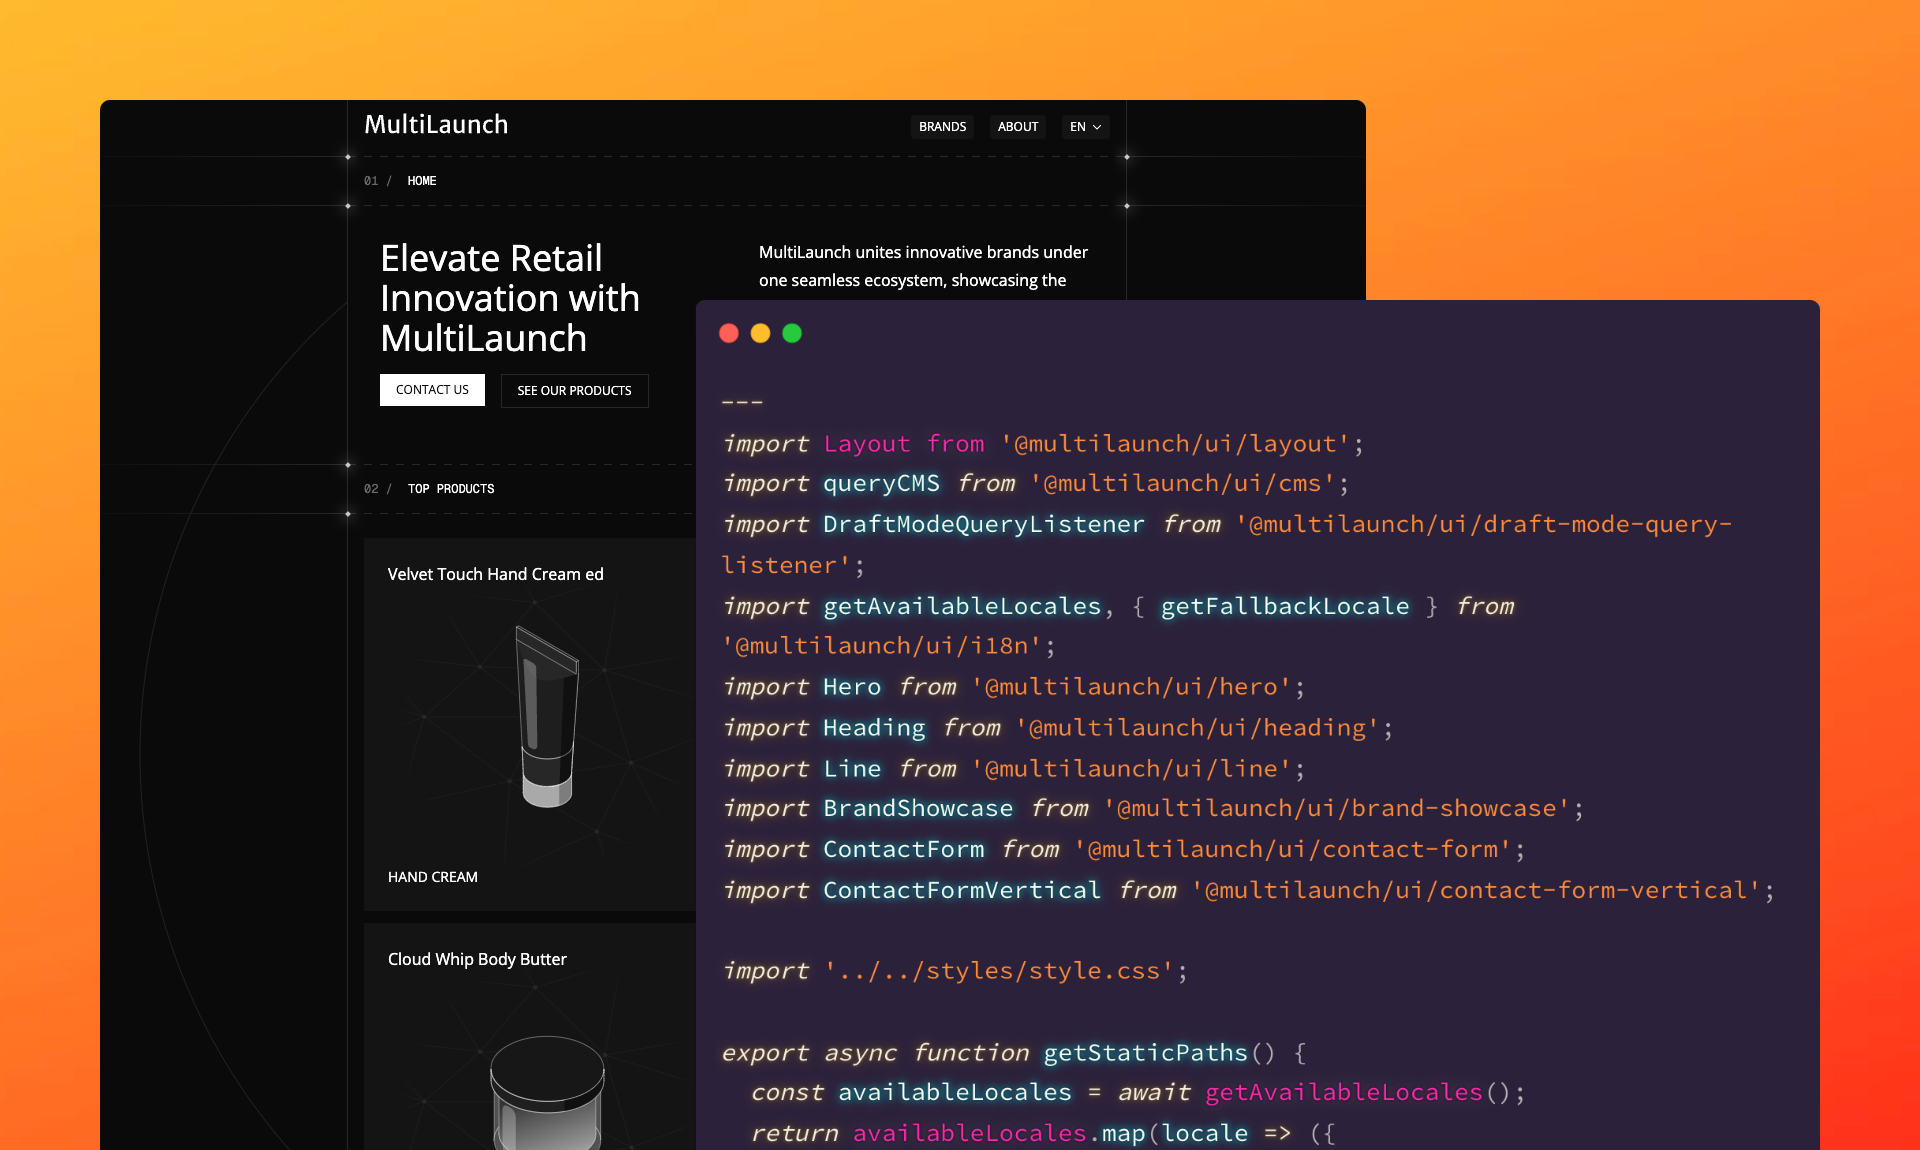Click the style.css import path in code

(999, 971)
